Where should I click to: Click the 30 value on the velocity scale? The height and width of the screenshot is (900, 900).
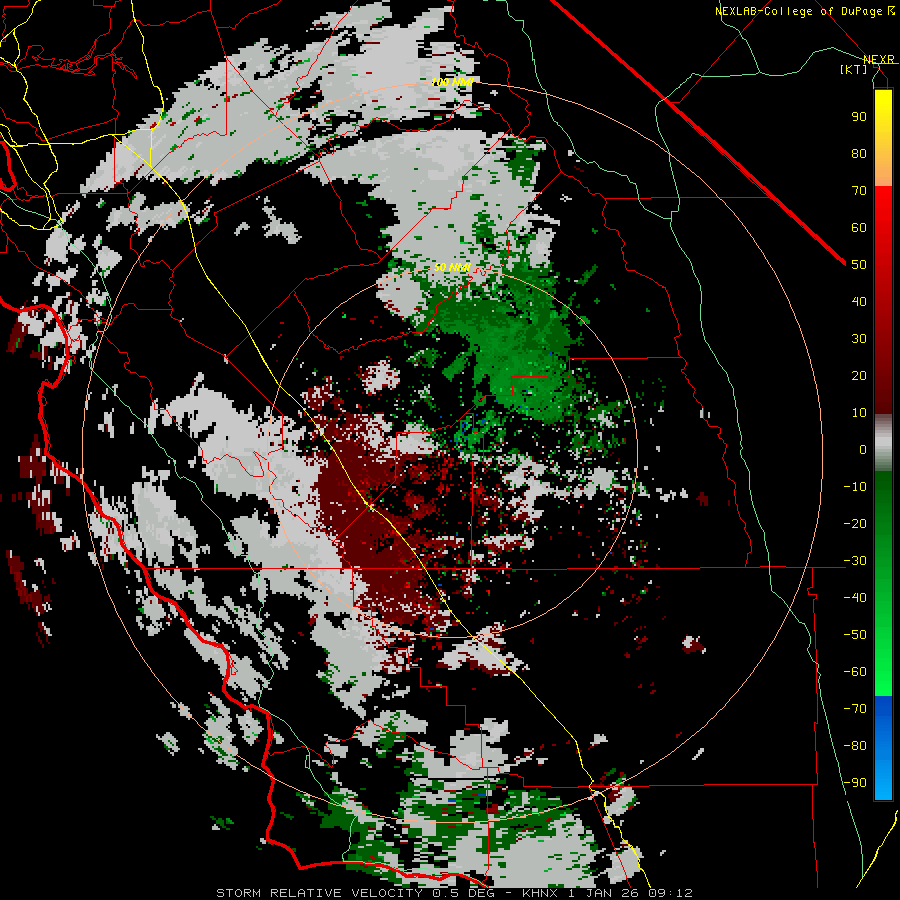coord(859,339)
